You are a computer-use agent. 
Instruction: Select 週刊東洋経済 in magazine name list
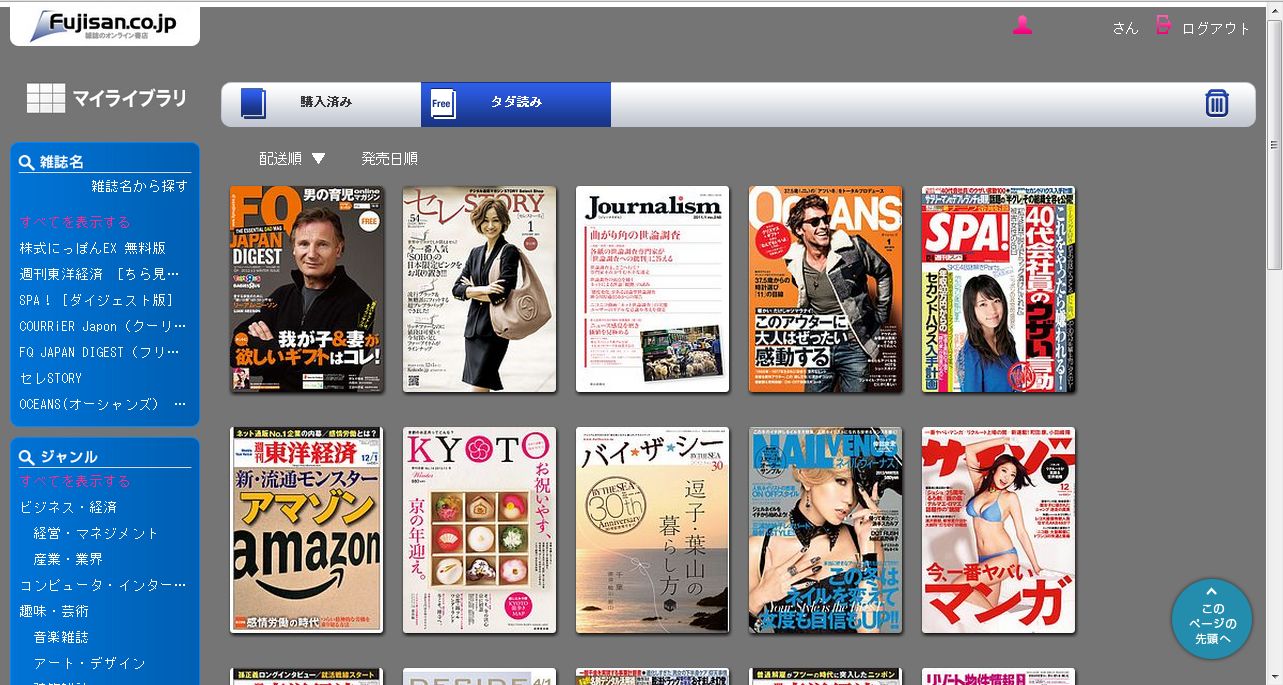[99, 274]
